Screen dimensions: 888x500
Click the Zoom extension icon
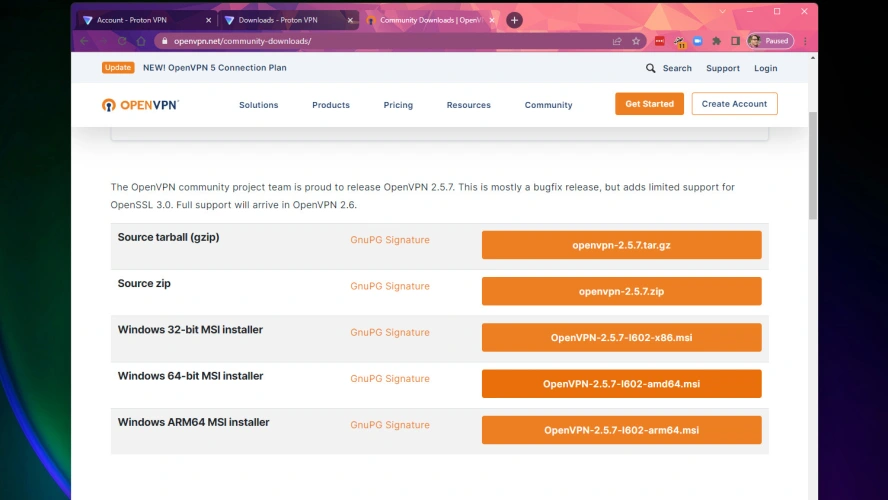pyautogui.click(x=698, y=41)
